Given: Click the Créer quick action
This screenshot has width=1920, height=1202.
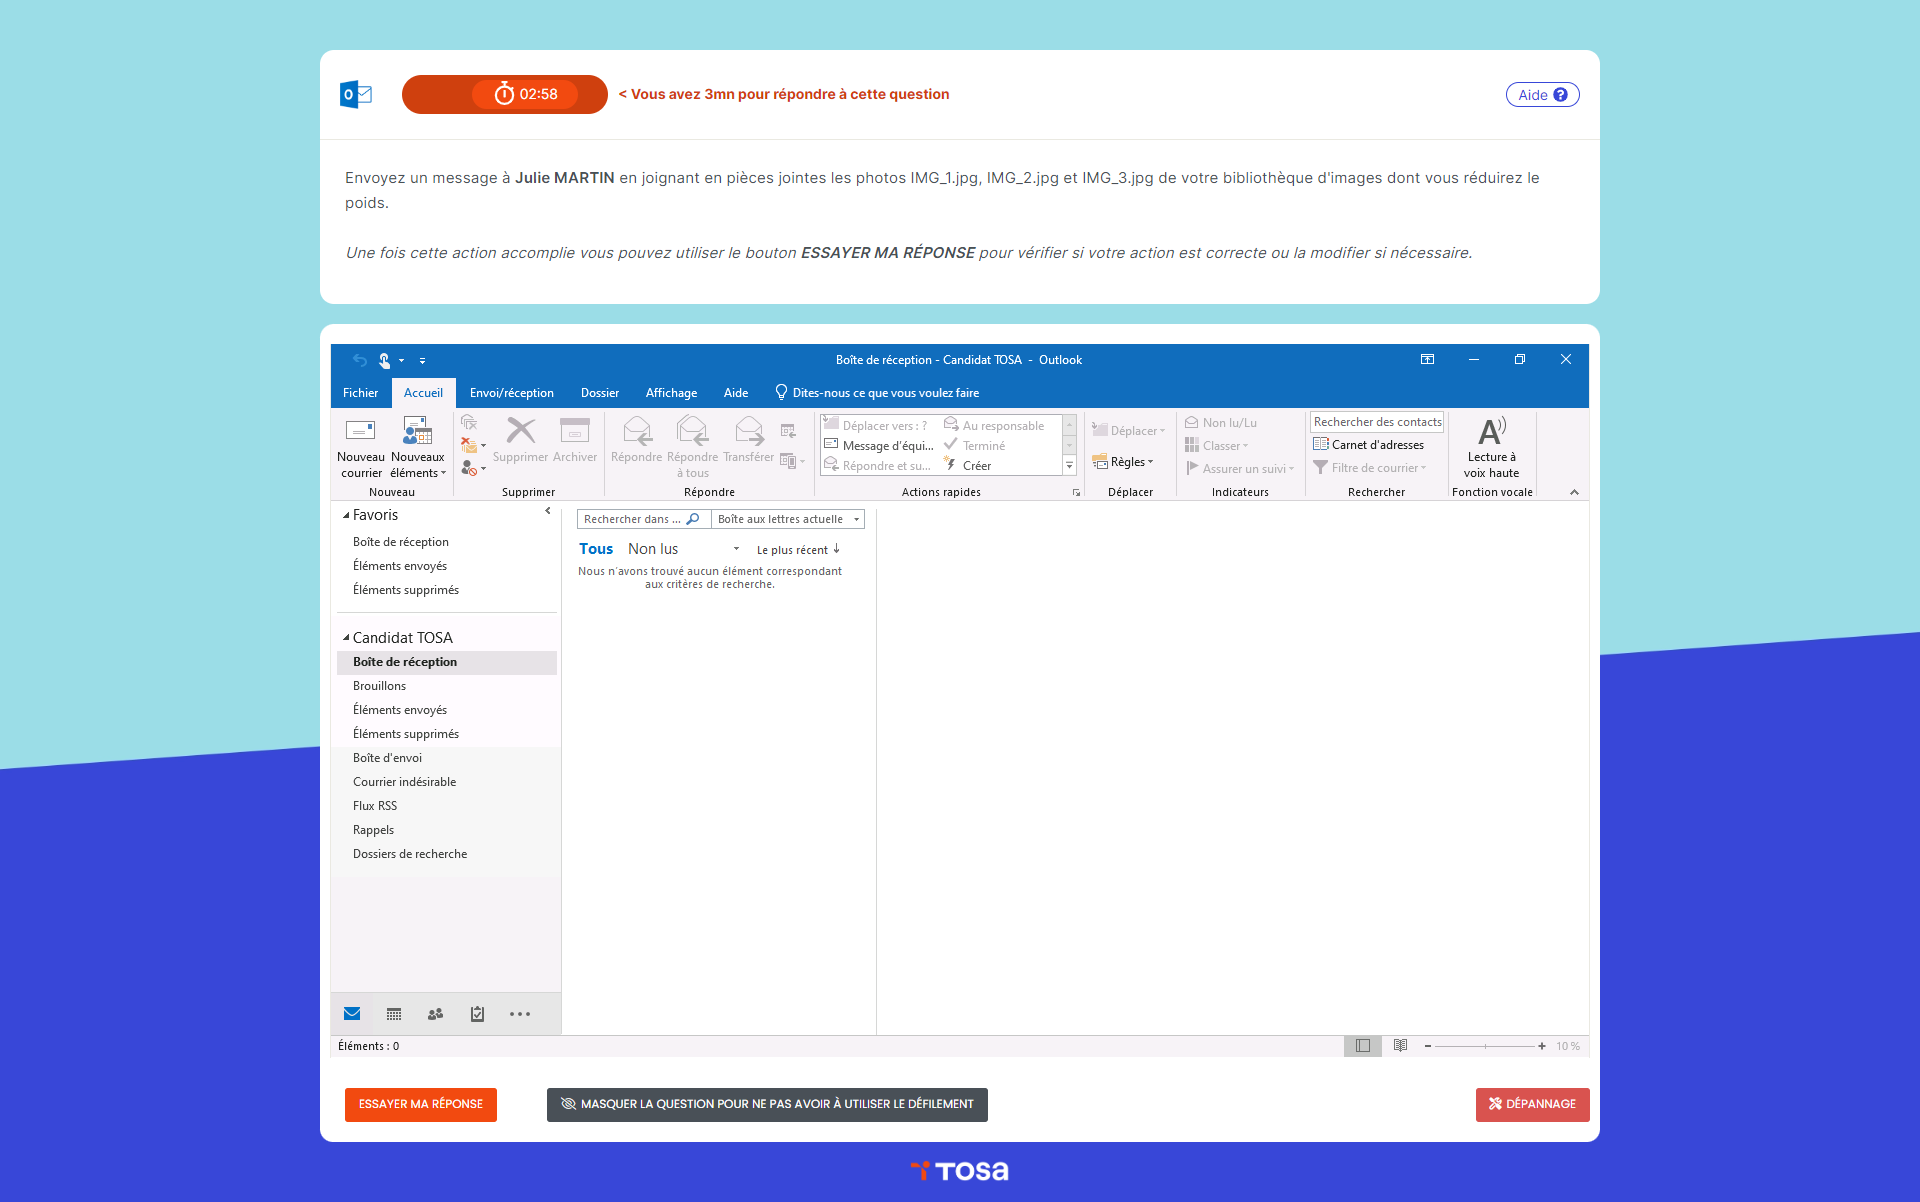Looking at the screenshot, I should point(976,466).
